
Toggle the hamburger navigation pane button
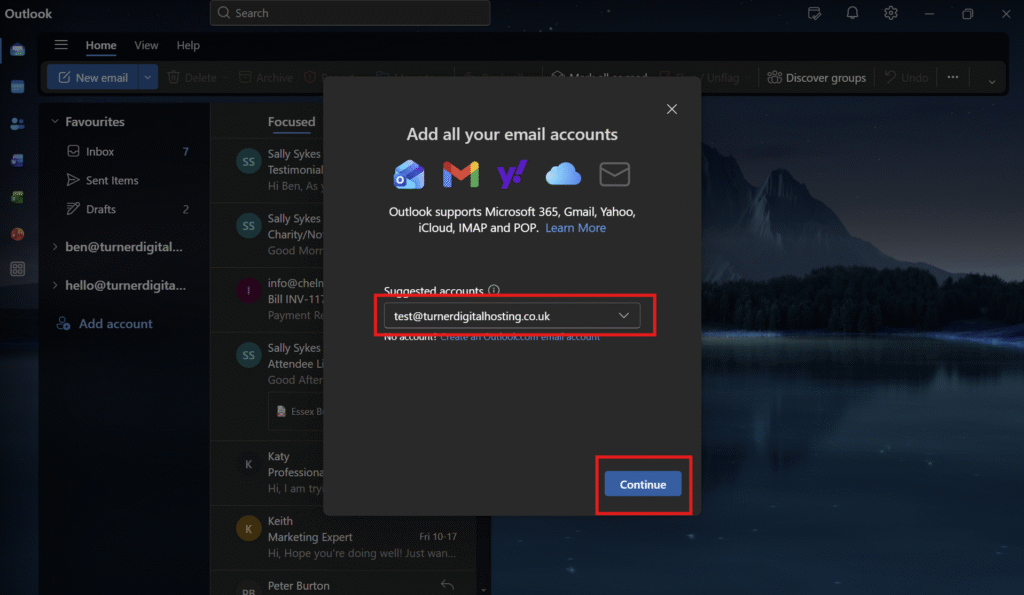pyautogui.click(x=61, y=44)
